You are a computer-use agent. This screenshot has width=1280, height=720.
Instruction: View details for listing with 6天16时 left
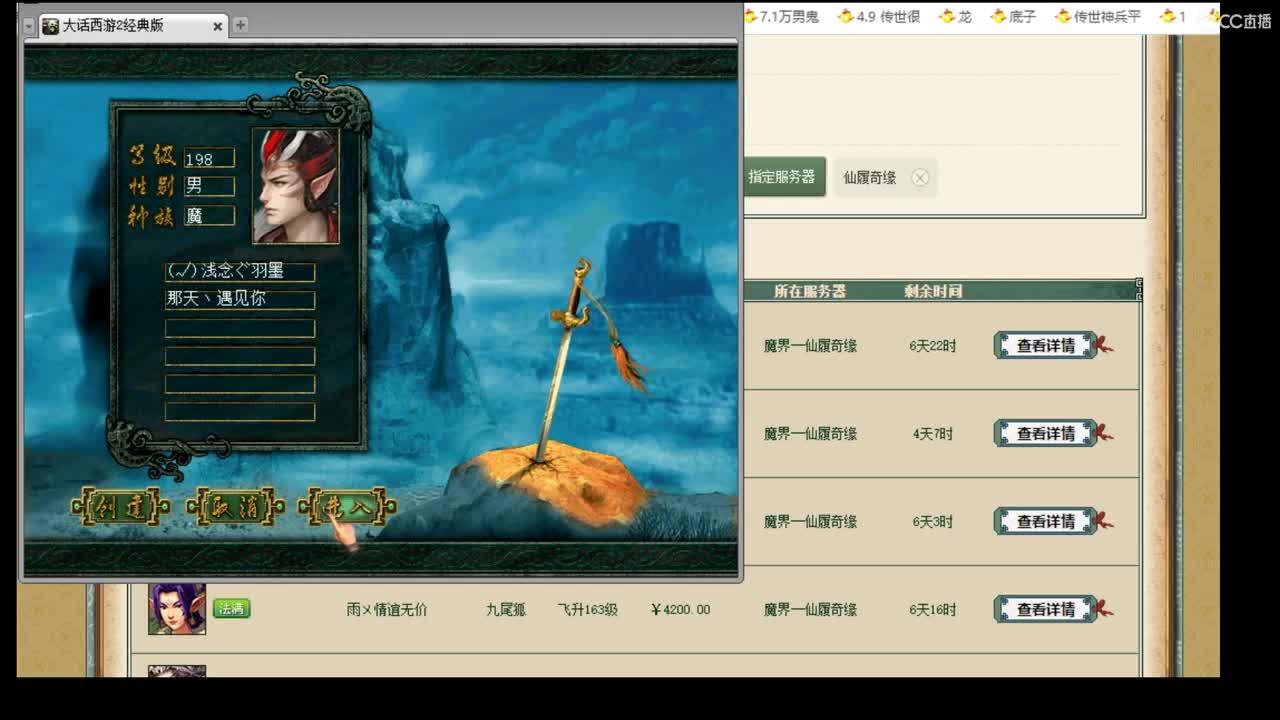[x=1045, y=609]
